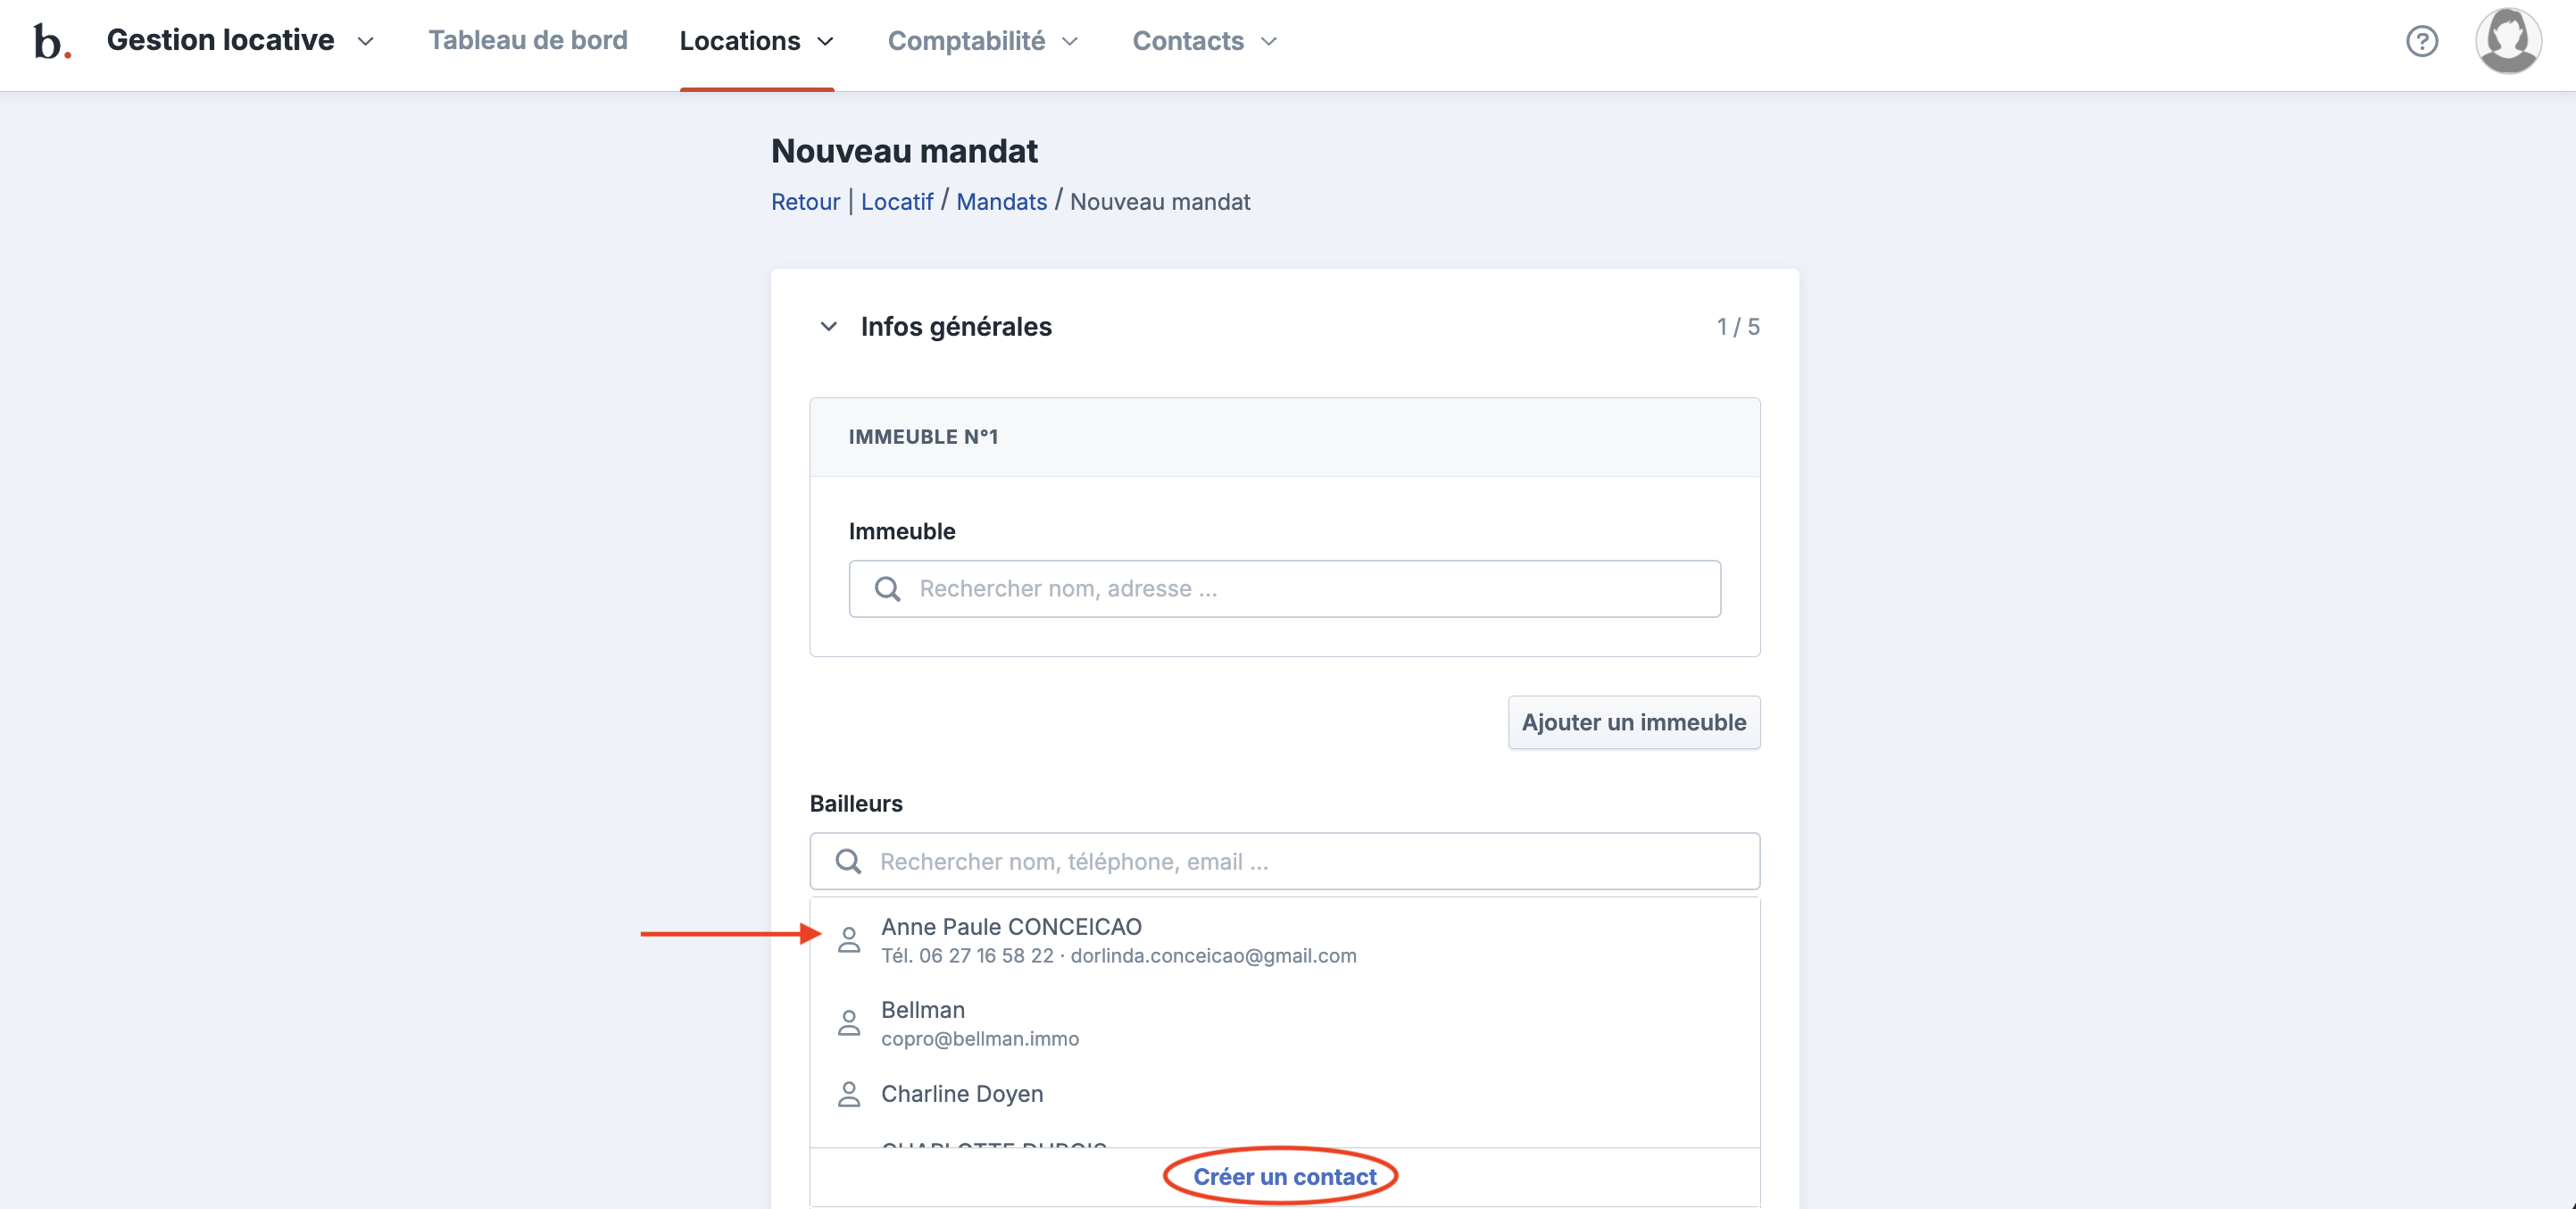Click the Retour breadcrumb link
Screen dimensions: 2576x1209
click(x=805, y=202)
